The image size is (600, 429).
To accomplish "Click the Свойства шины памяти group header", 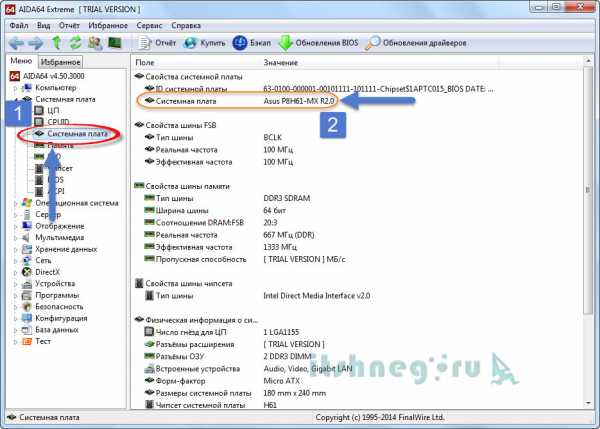I will (182, 186).
